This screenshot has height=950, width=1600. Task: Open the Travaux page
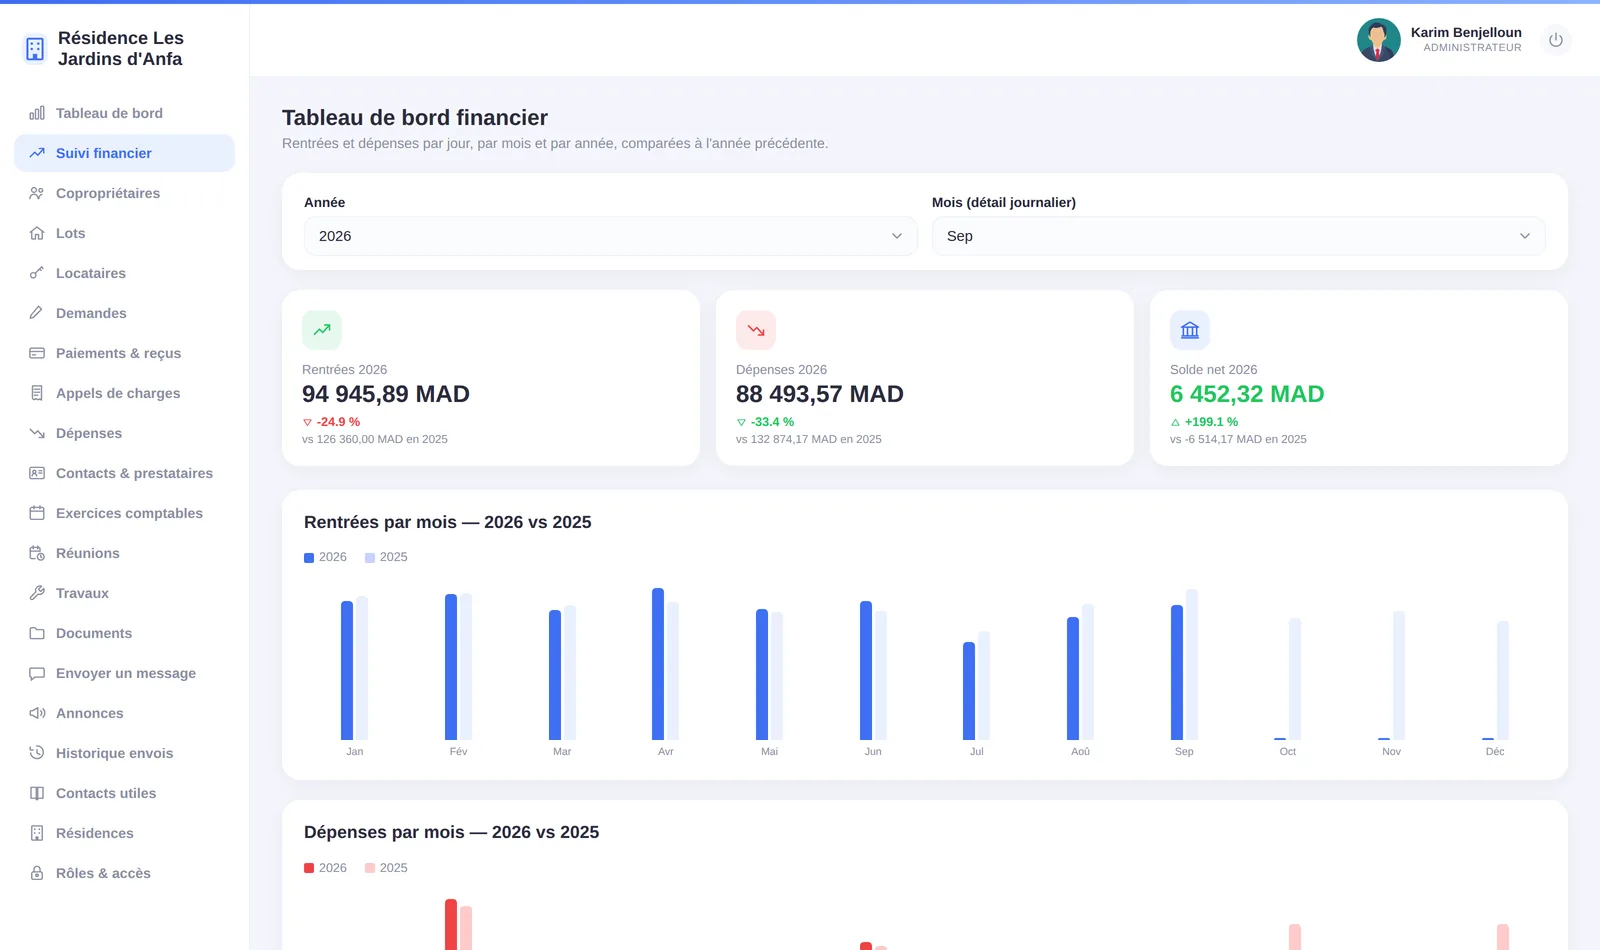pos(124,593)
